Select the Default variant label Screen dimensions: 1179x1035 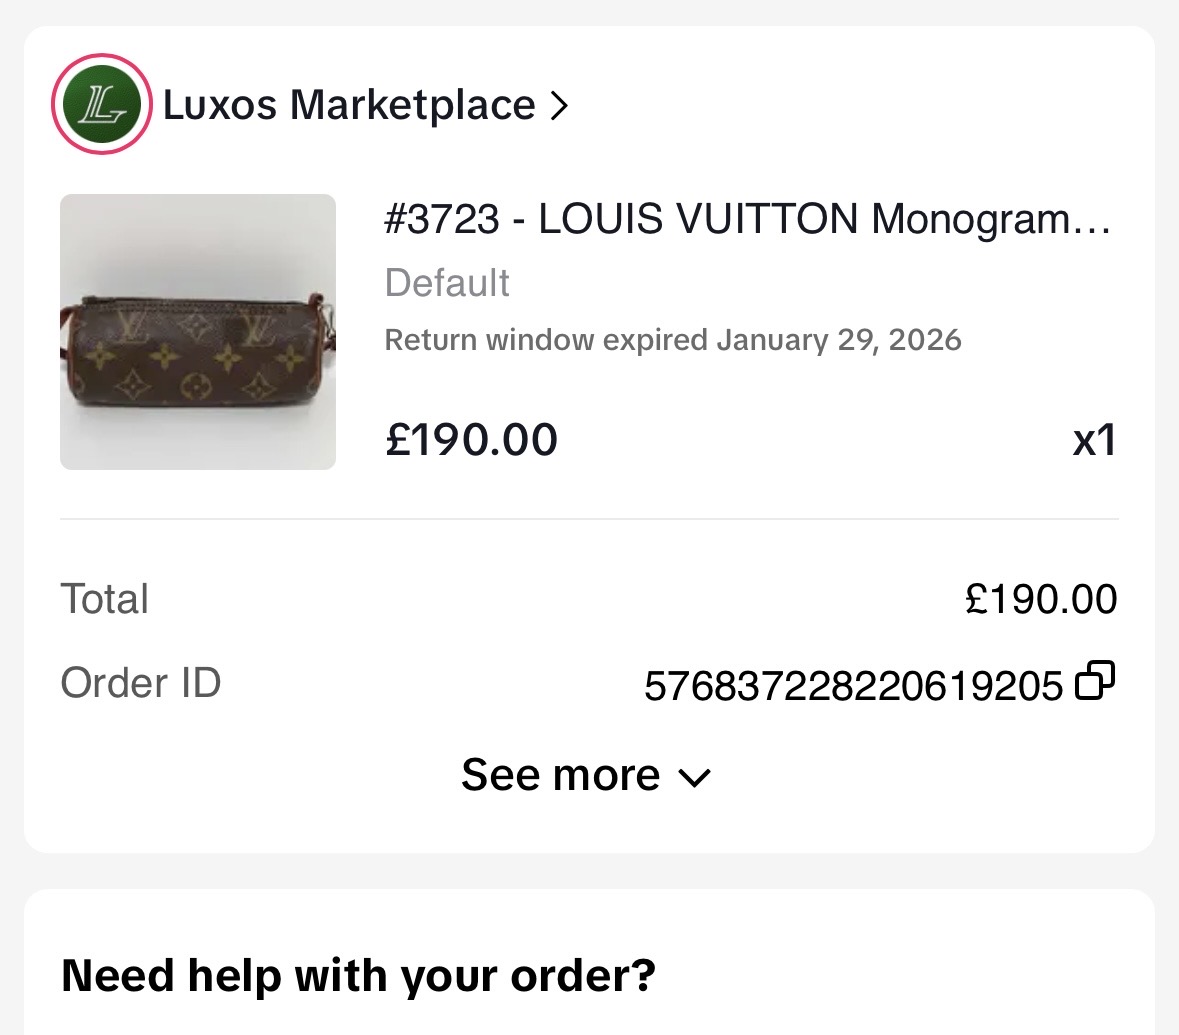pos(447,283)
